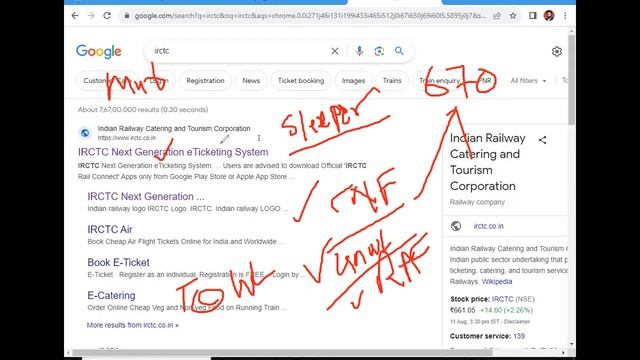
Task: View site info via the lock icon
Action: click(127, 16)
